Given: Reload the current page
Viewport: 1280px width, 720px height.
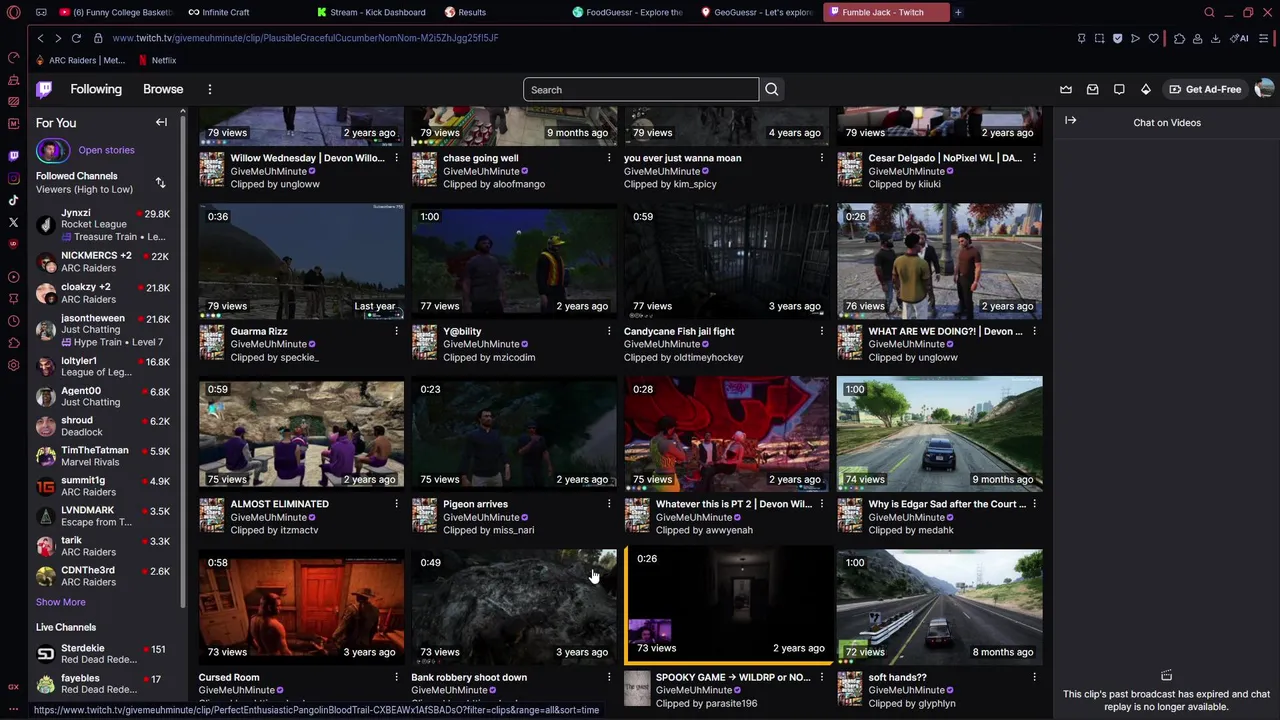Looking at the screenshot, I should click(x=76, y=38).
